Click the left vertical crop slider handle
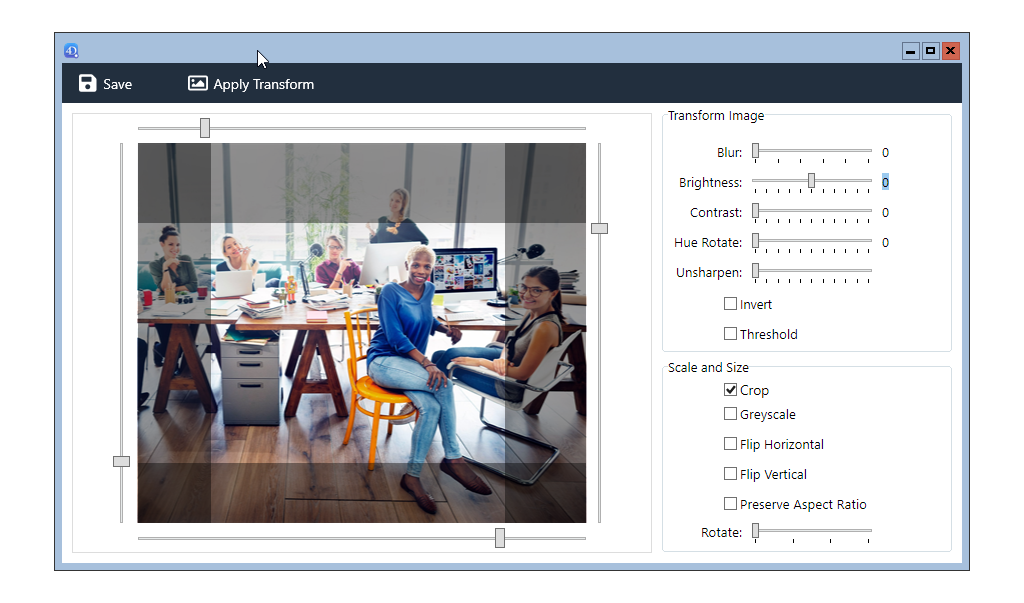Image resolution: width=1024 pixels, height=603 pixels. click(121, 462)
